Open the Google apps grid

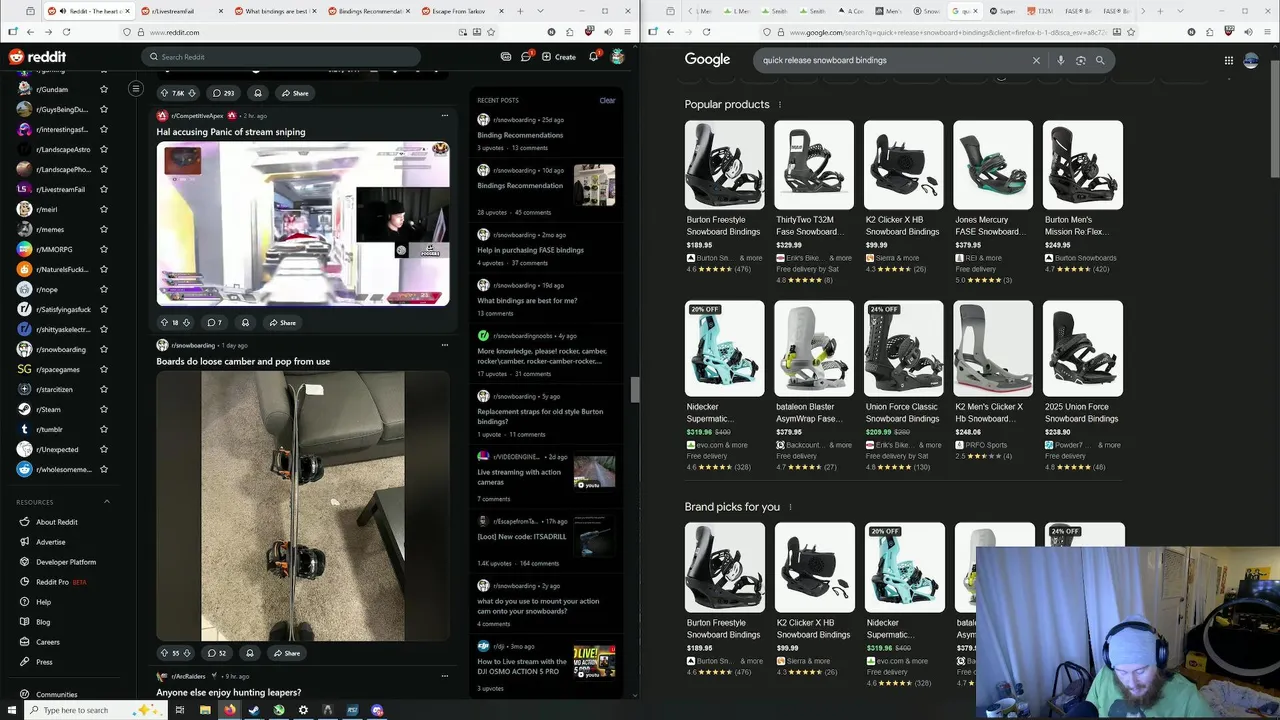(x=1228, y=60)
